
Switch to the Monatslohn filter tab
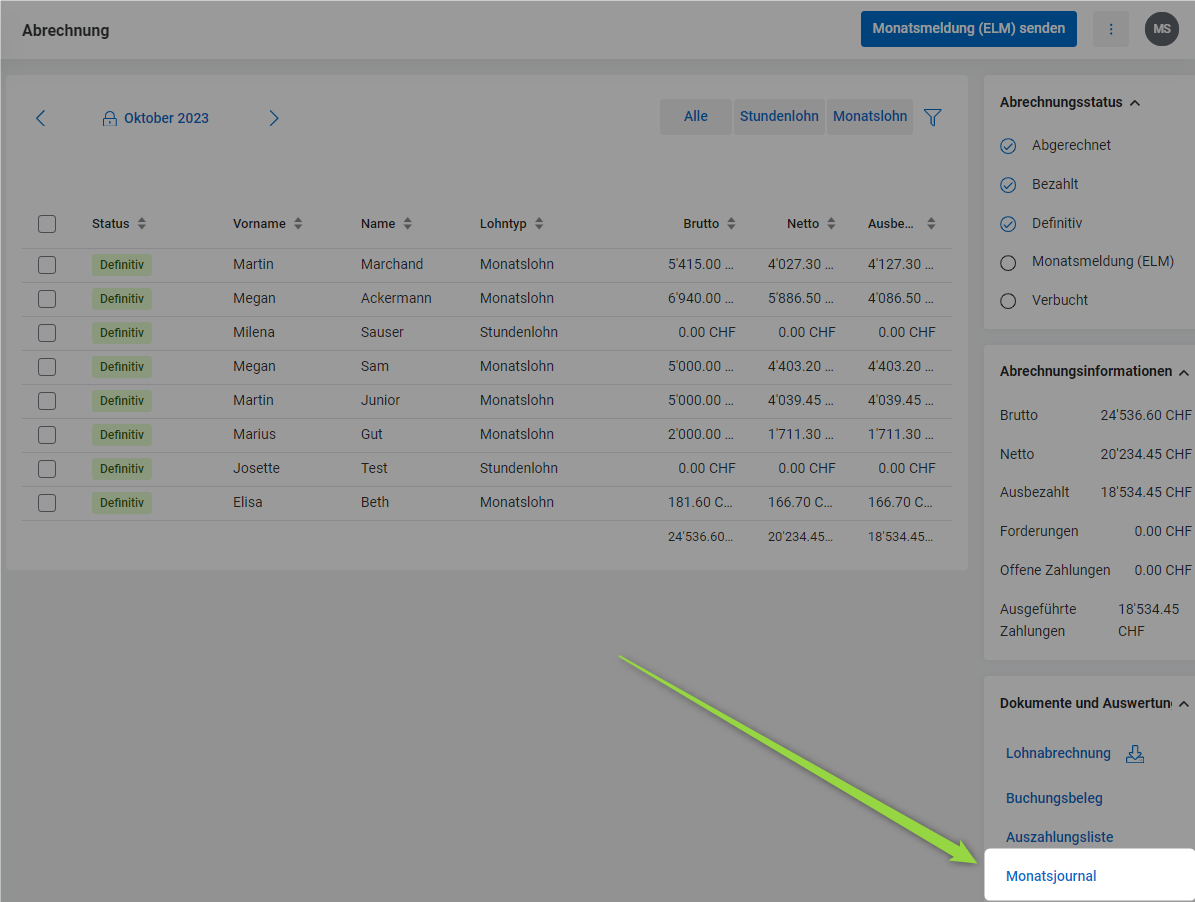(x=870, y=117)
